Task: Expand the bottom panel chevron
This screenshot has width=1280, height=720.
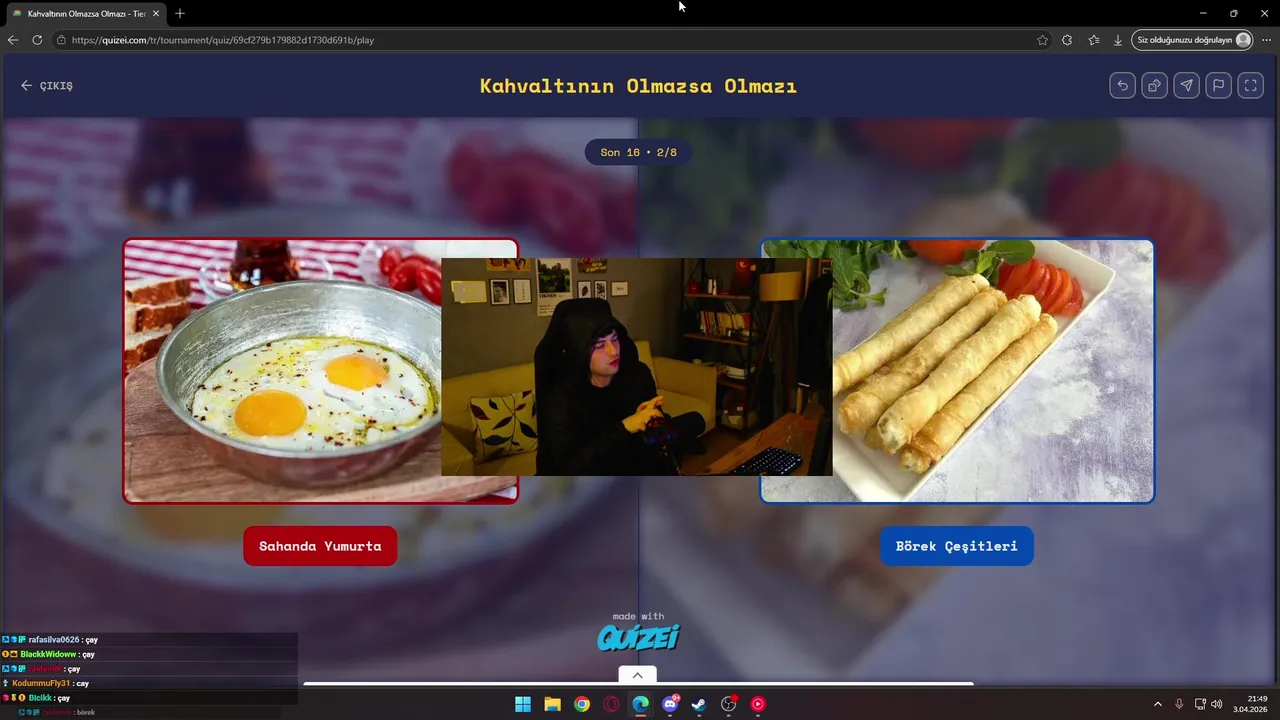Action: tap(637, 675)
